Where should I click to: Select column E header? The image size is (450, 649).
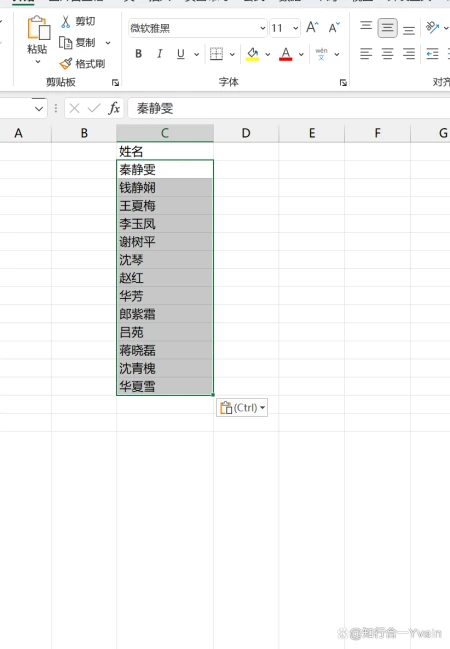coord(312,133)
